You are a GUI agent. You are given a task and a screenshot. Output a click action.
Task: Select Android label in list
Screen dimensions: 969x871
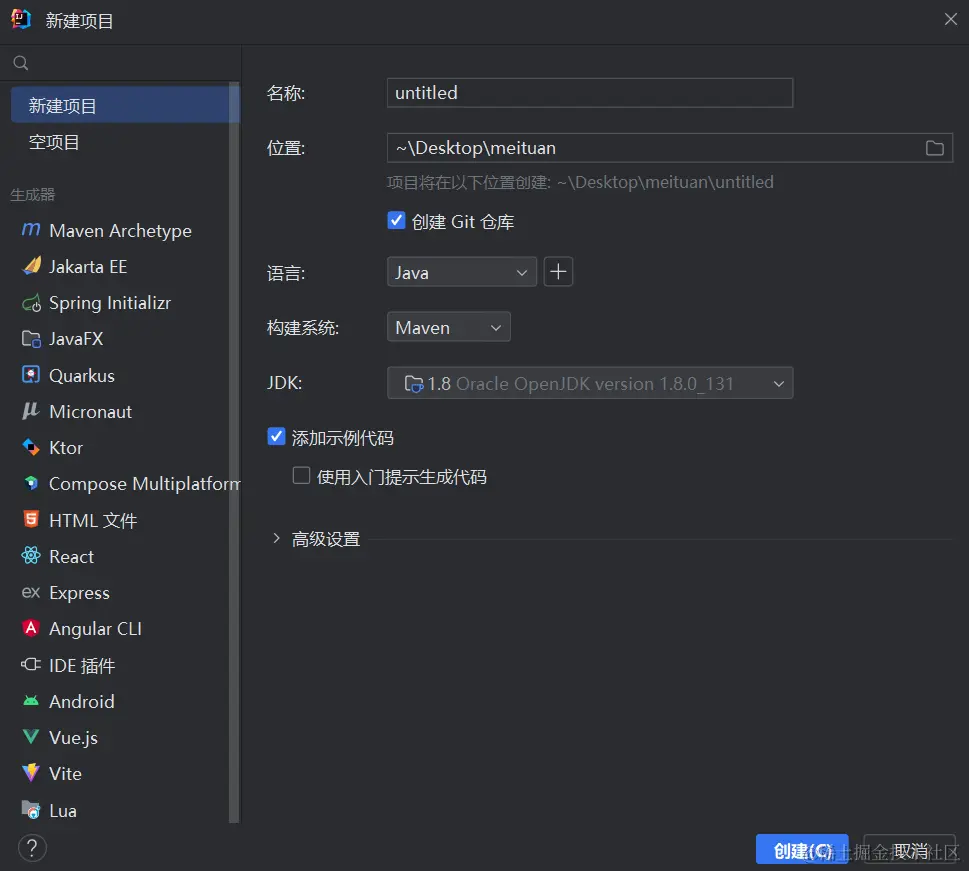point(82,701)
